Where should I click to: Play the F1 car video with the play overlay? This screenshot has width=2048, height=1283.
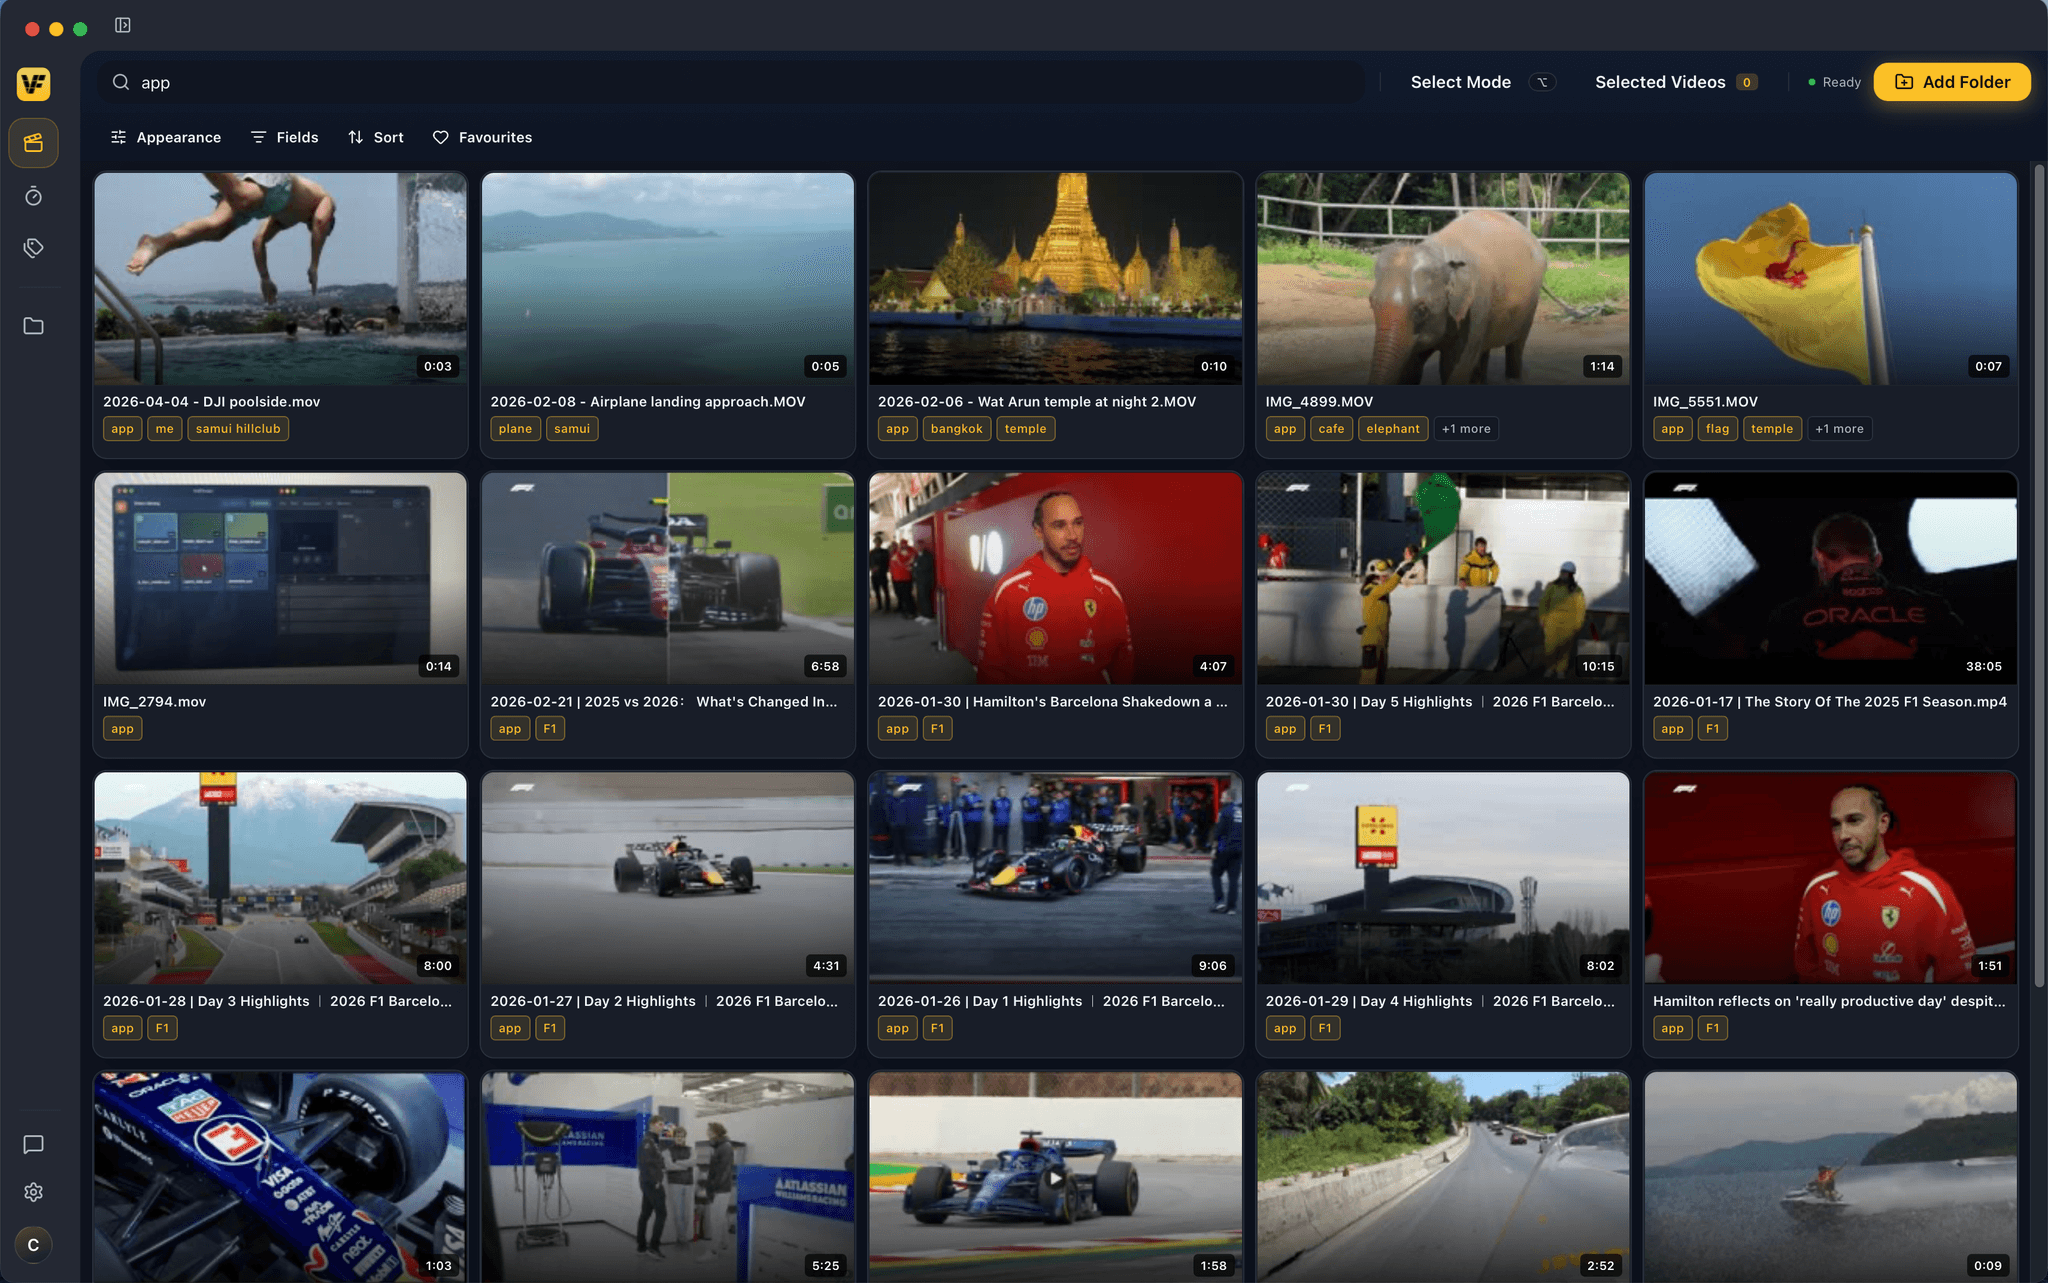click(1055, 1177)
